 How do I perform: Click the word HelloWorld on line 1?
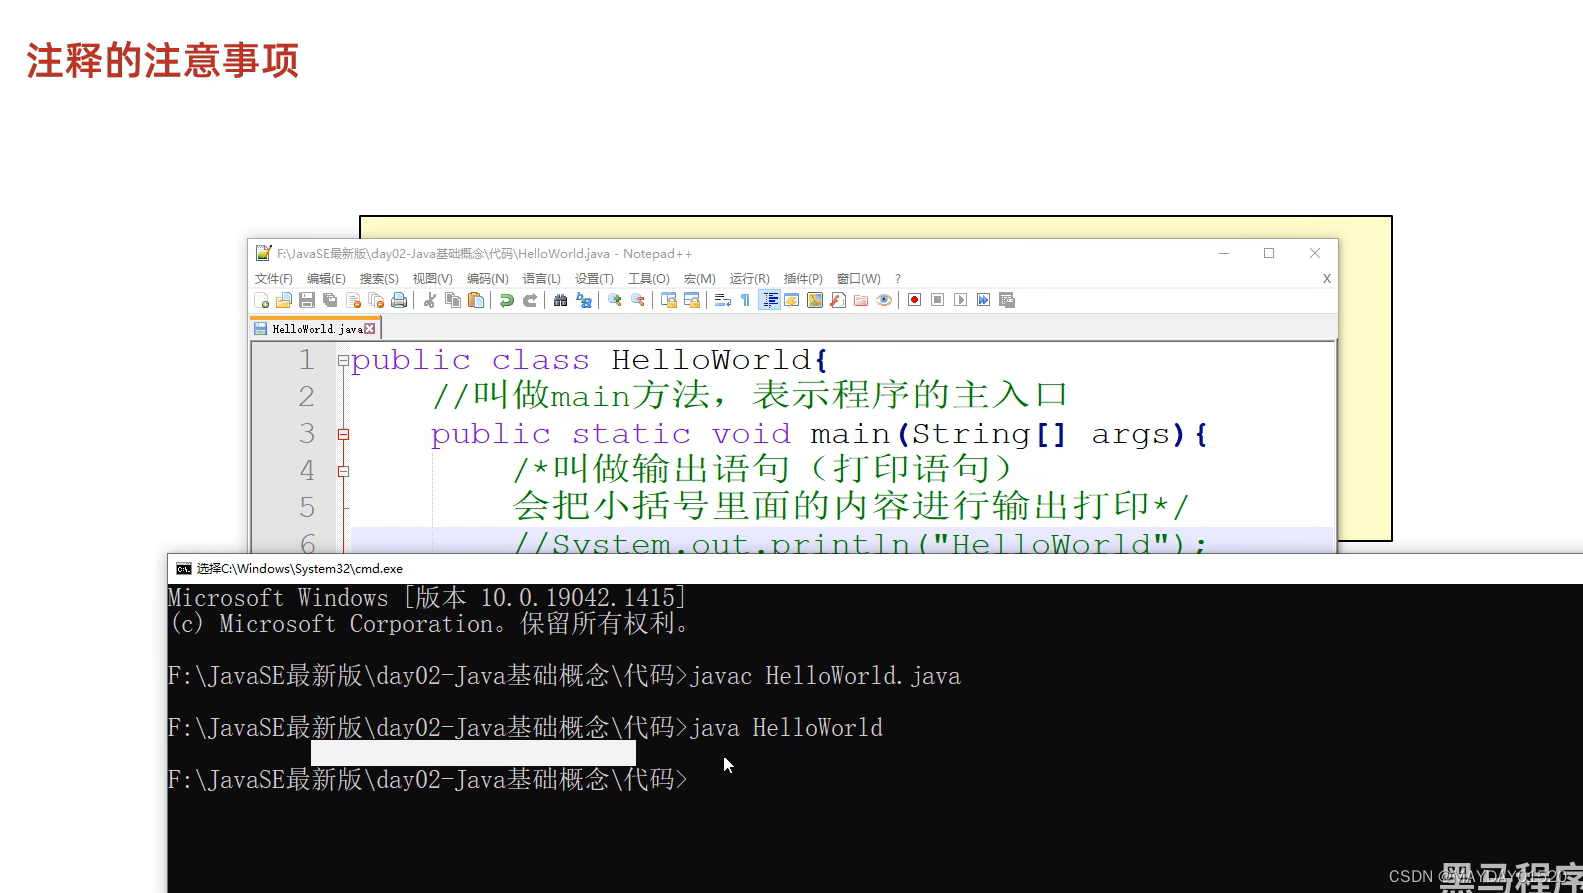tap(712, 360)
